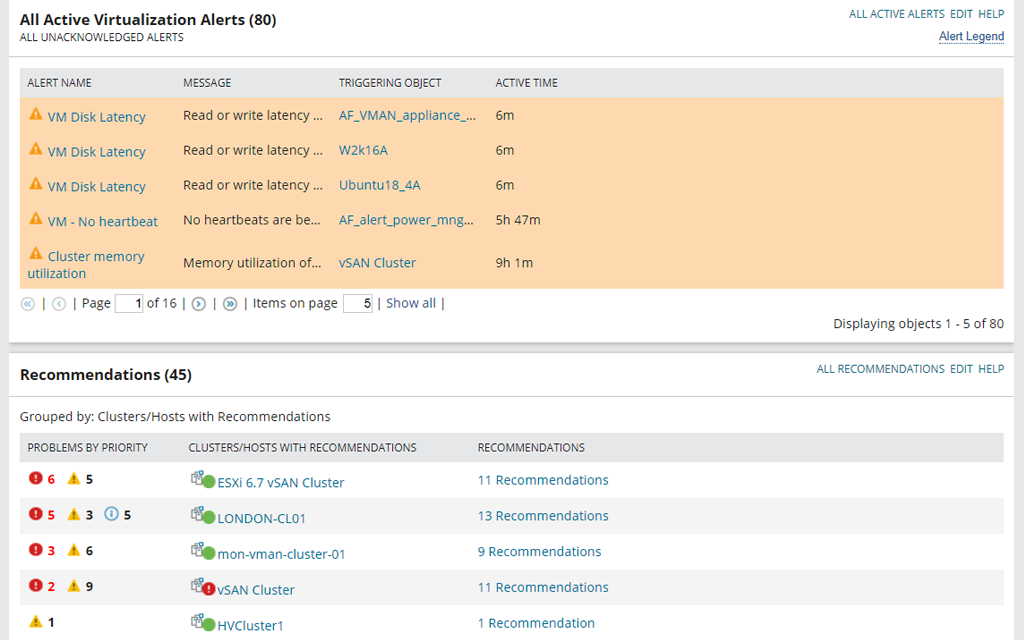Focus the Page number field
The image size is (1024, 640).
tap(129, 304)
